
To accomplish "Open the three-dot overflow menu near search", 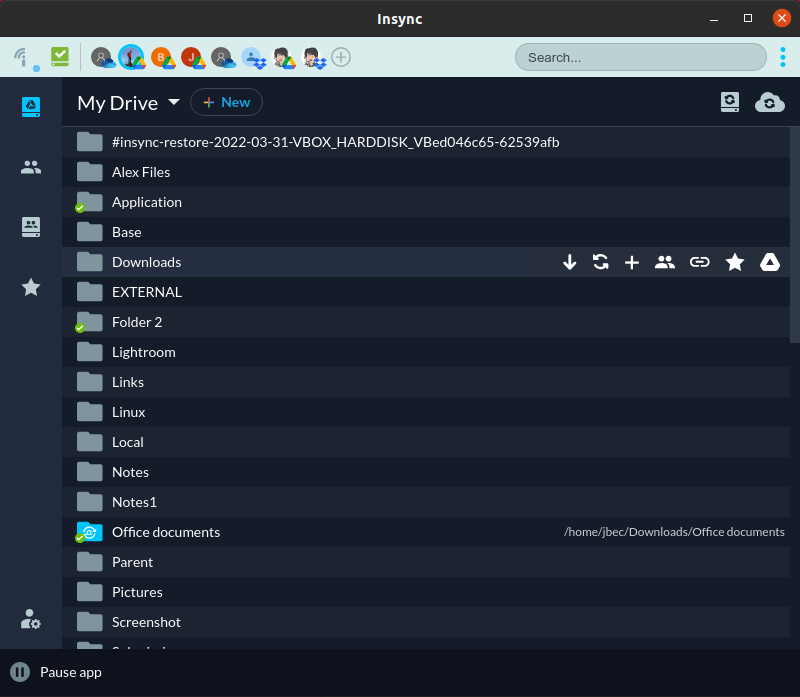I will [x=783, y=57].
